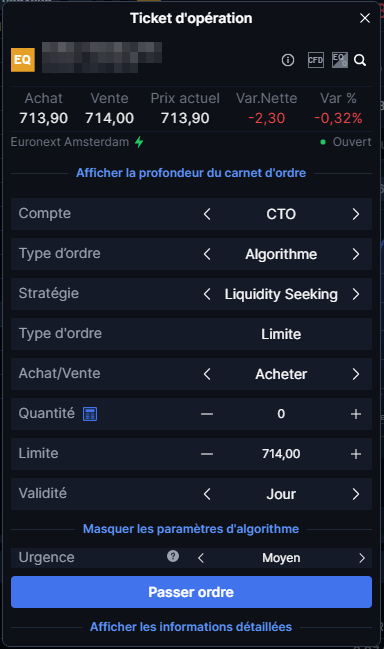Raise Urgence level with right arrow
Image resolution: width=384 pixels, height=649 pixels.
(x=362, y=558)
